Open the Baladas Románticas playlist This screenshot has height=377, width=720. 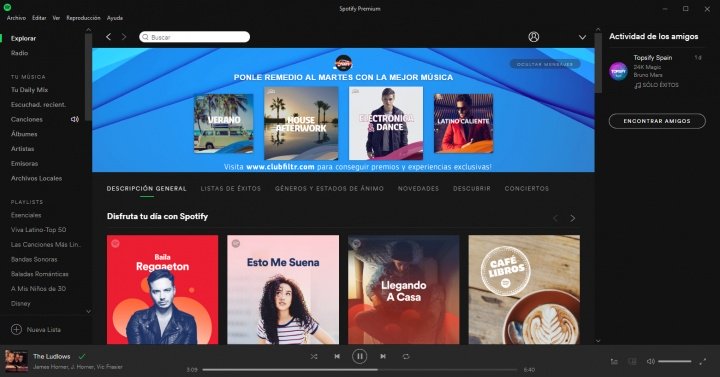pyautogui.click(x=39, y=274)
